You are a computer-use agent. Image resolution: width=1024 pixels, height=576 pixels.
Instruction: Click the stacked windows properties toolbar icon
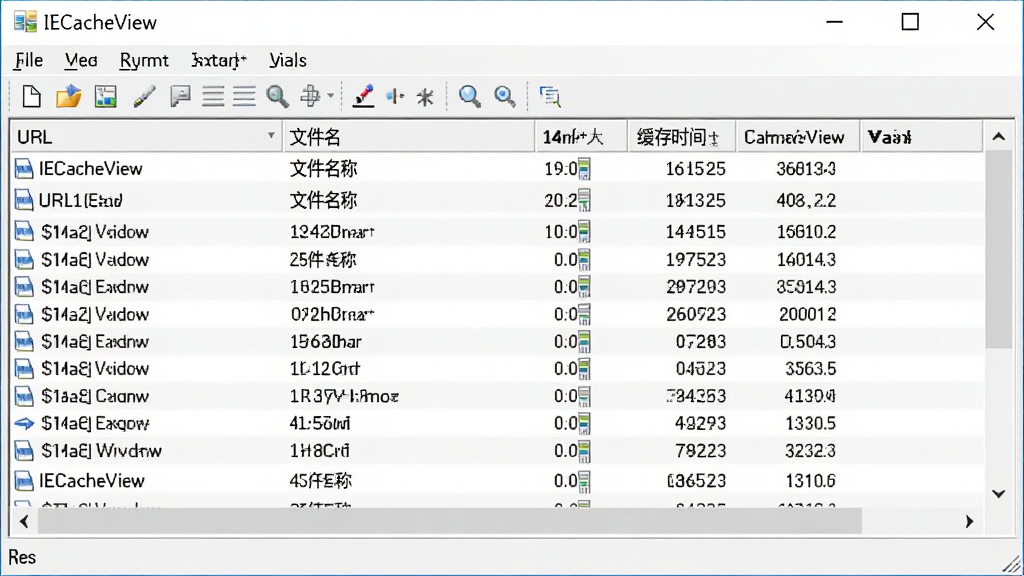coord(549,97)
